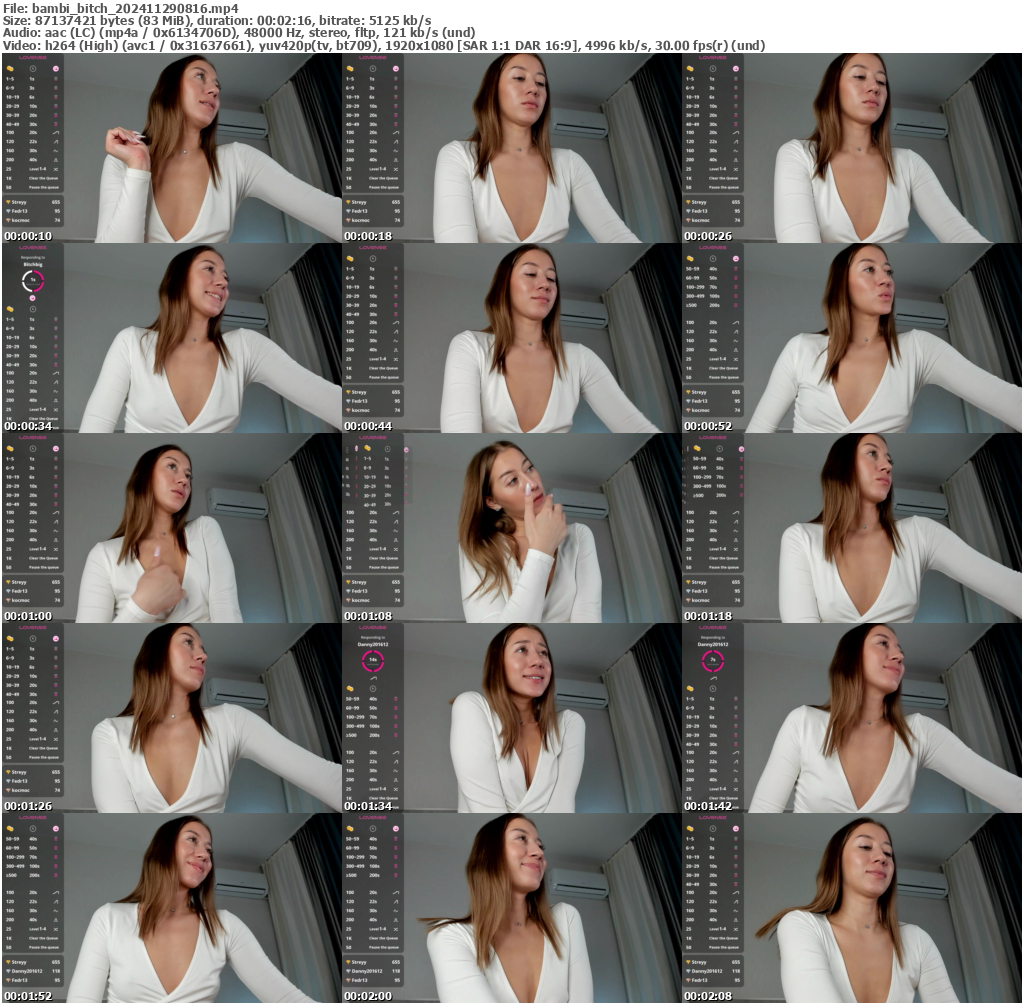Click the 00:01:08 timestamp label

(x=370, y=616)
